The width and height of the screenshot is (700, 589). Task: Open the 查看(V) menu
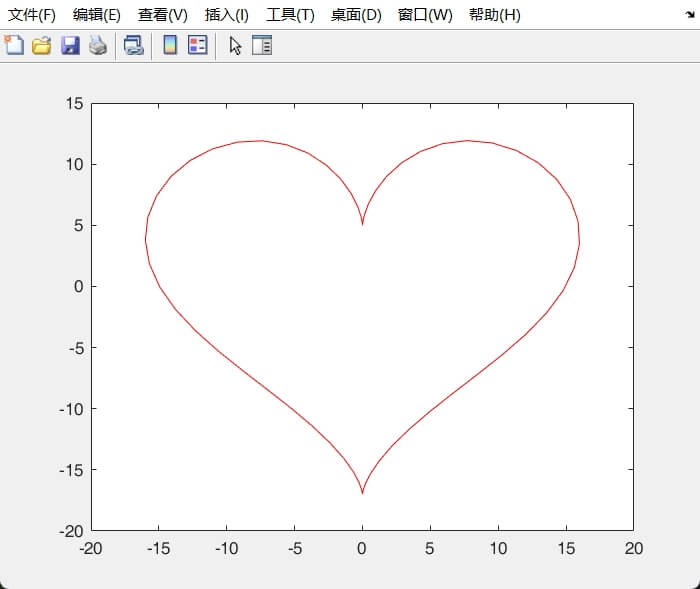(x=162, y=15)
